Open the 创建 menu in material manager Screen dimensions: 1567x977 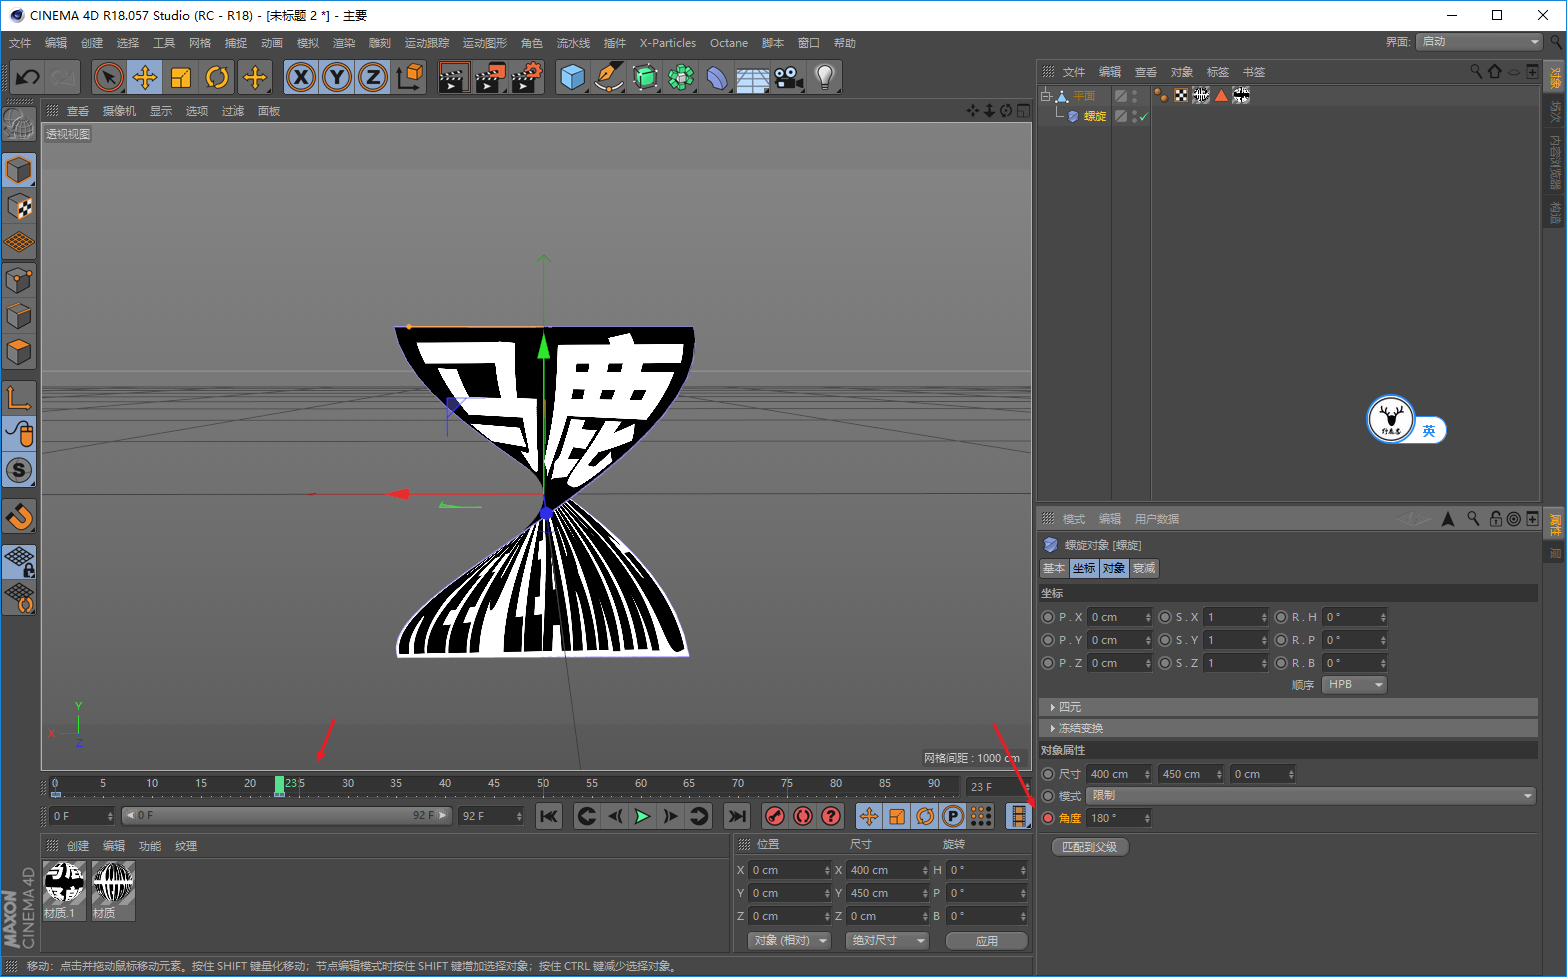pos(78,846)
